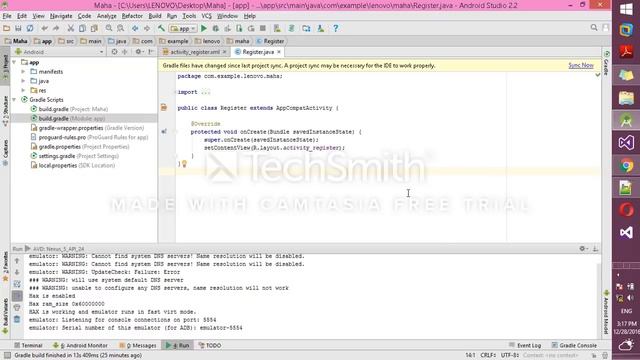The width and height of the screenshot is (640, 360).
Task: Navigate forward arrow icon
Action: [x=147, y=28]
